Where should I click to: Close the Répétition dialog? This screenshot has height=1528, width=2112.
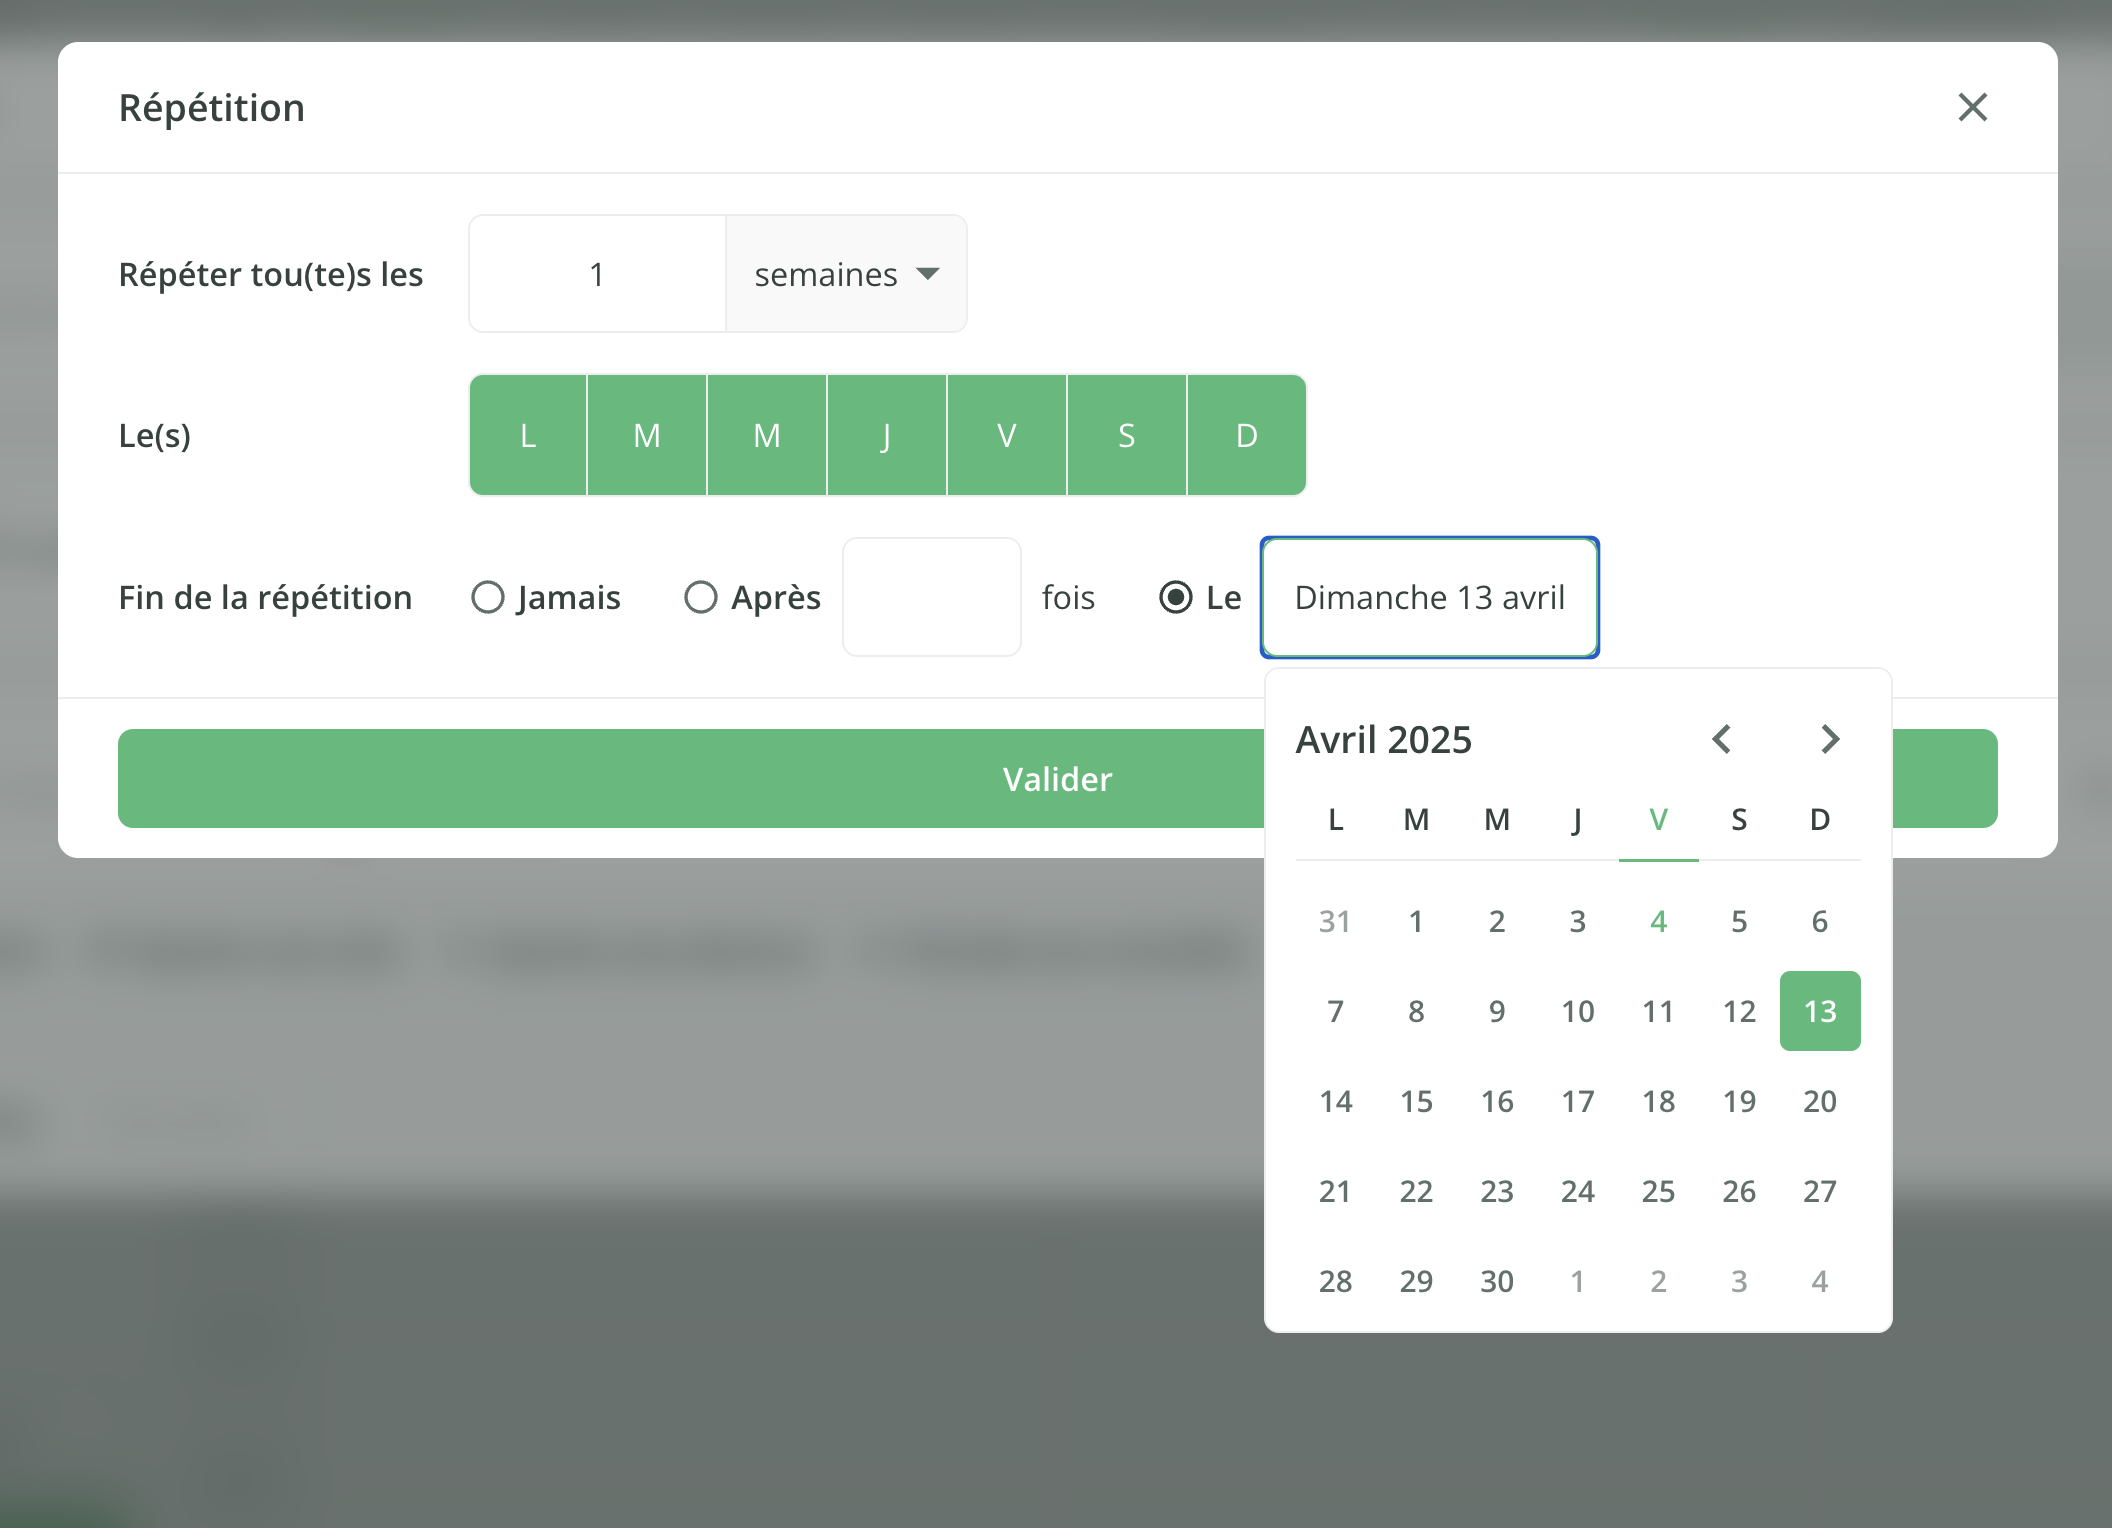point(1971,107)
